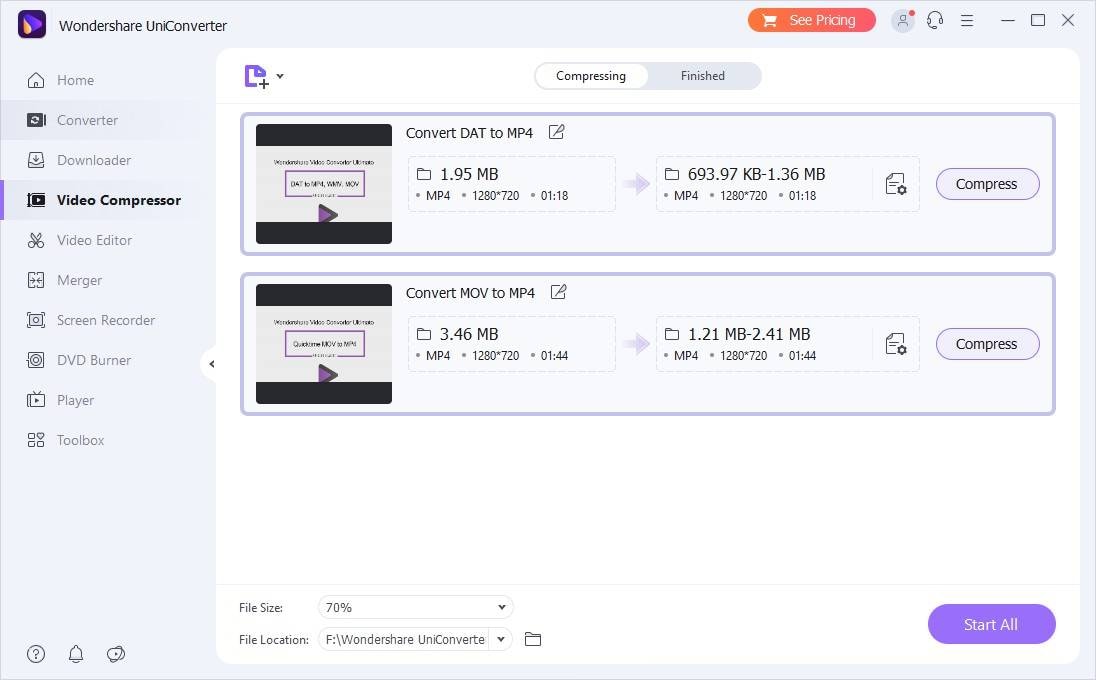The height and width of the screenshot is (680, 1096).
Task: Open compression settings for DAT to MP4 video
Action: coord(895,185)
